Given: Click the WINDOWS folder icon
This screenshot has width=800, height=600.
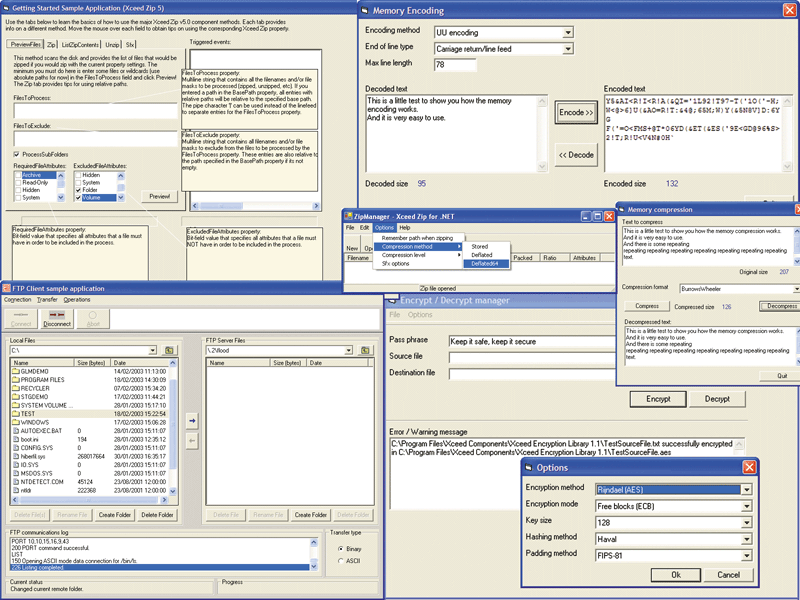Looking at the screenshot, I should pyautogui.click(x=16, y=422).
